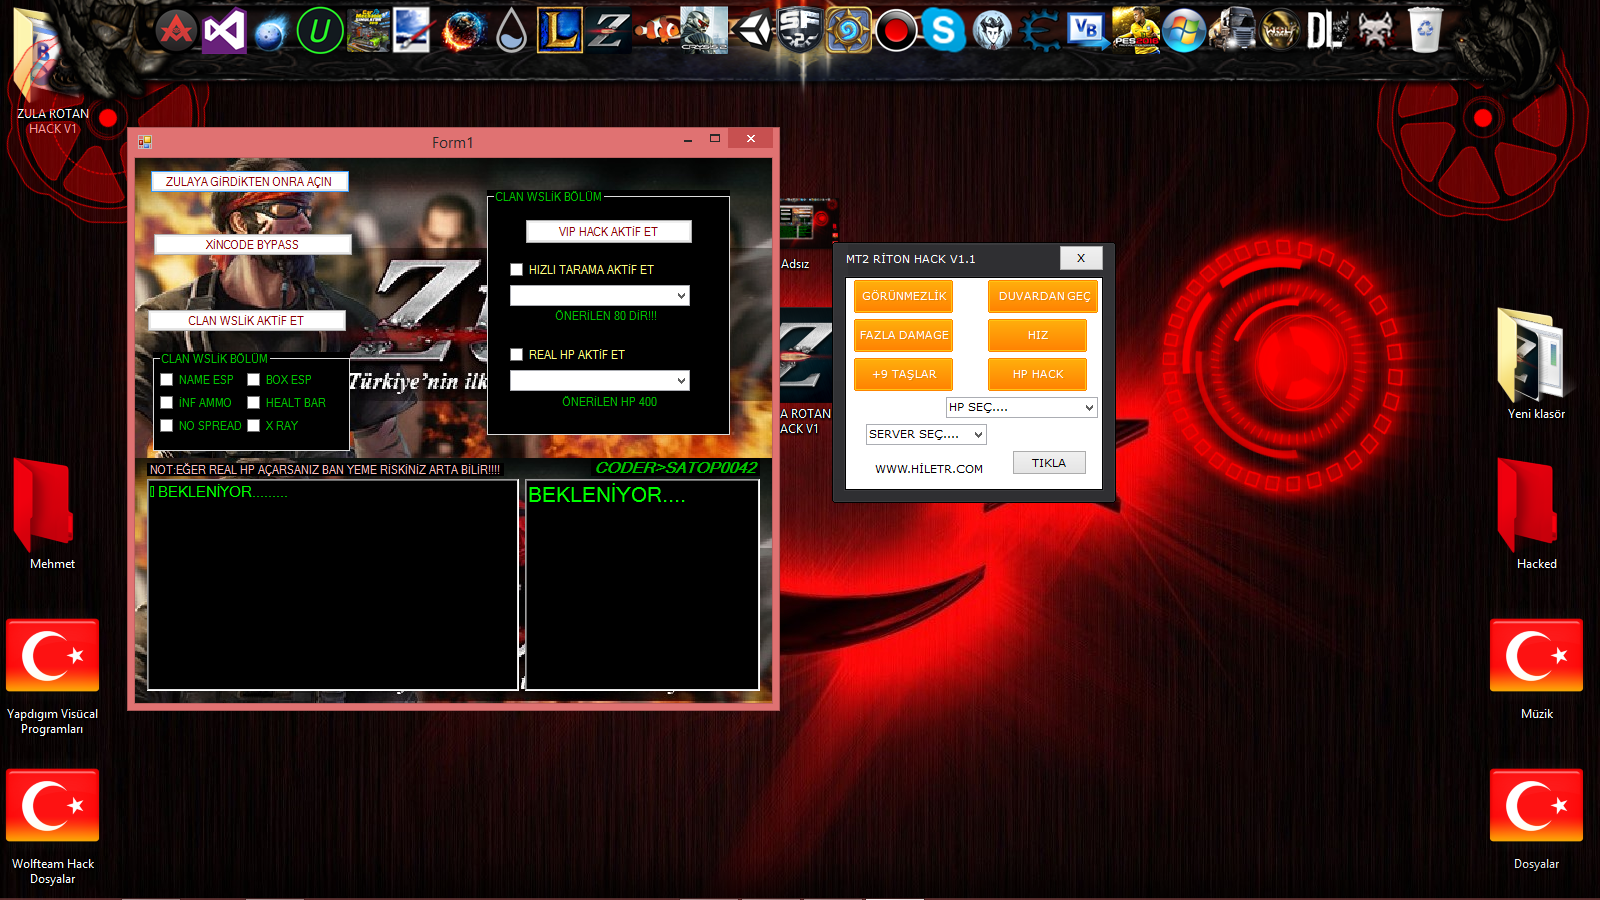
Task: Launch the clownfish icon in the dock
Action: [657, 31]
